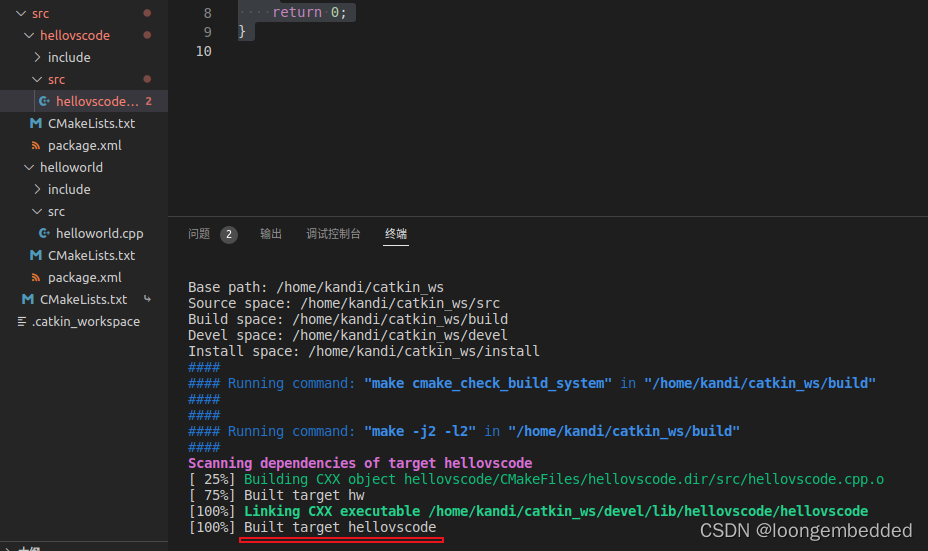Click the CMake icon of helloworld CMakeLists.txt
Image resolution: width=928 pixels, height=551 pixels.
point(36,255)
